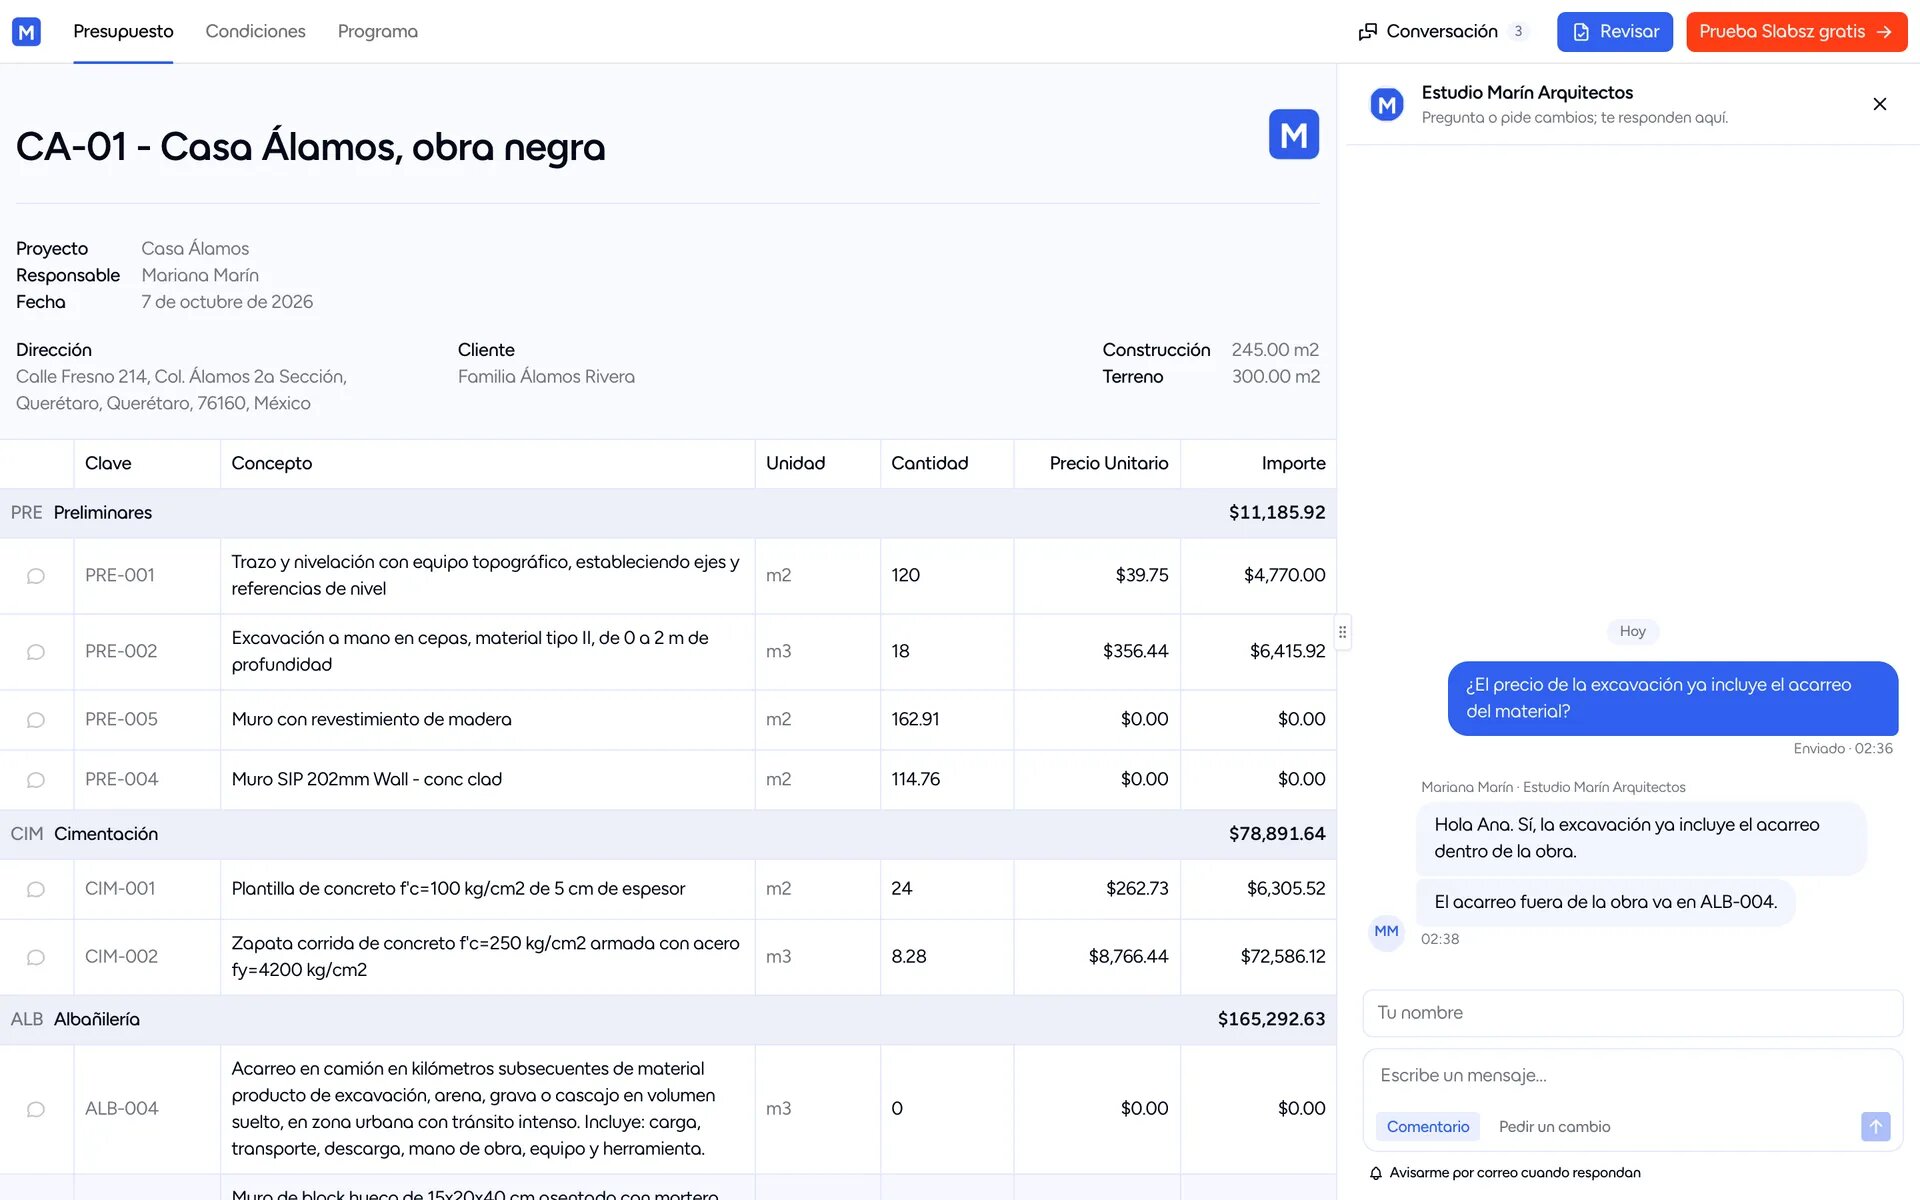The image size is (1920, 1200).
Task: Click Muro SIP 202mm Wall concept
Action: (366, 780)
